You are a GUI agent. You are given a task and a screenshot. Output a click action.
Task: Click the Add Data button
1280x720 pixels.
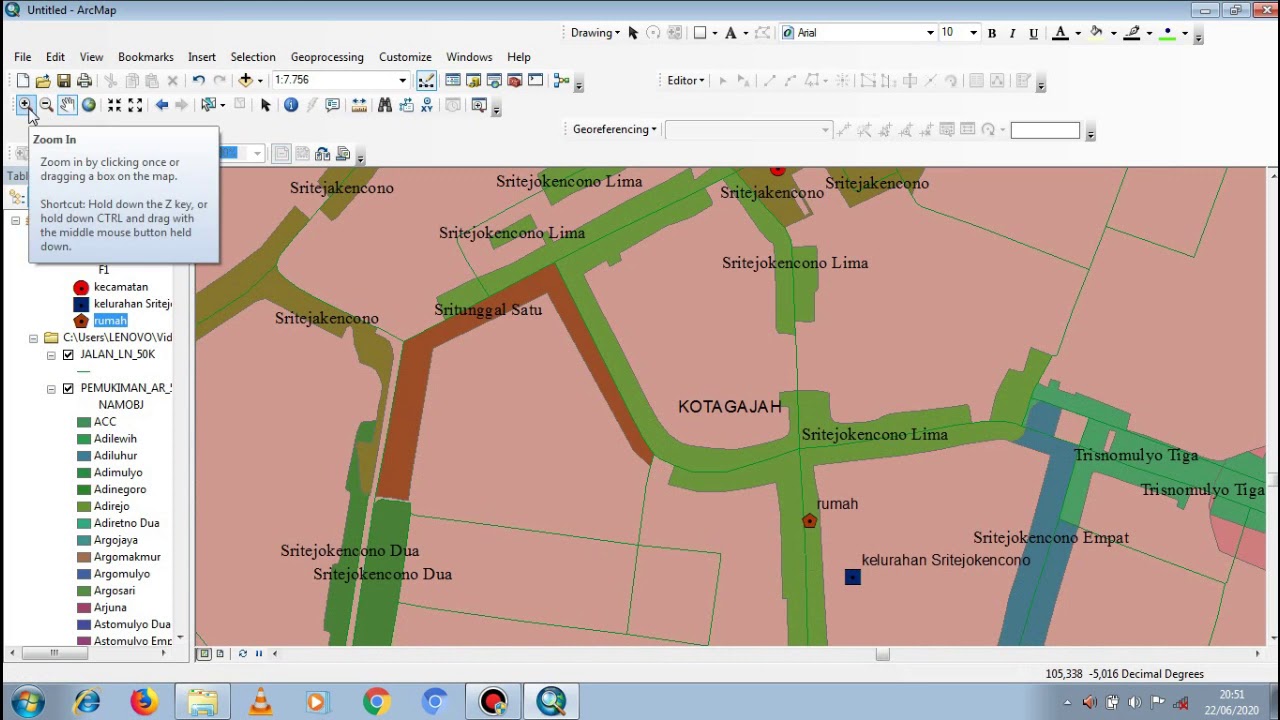tap(245, 80)
